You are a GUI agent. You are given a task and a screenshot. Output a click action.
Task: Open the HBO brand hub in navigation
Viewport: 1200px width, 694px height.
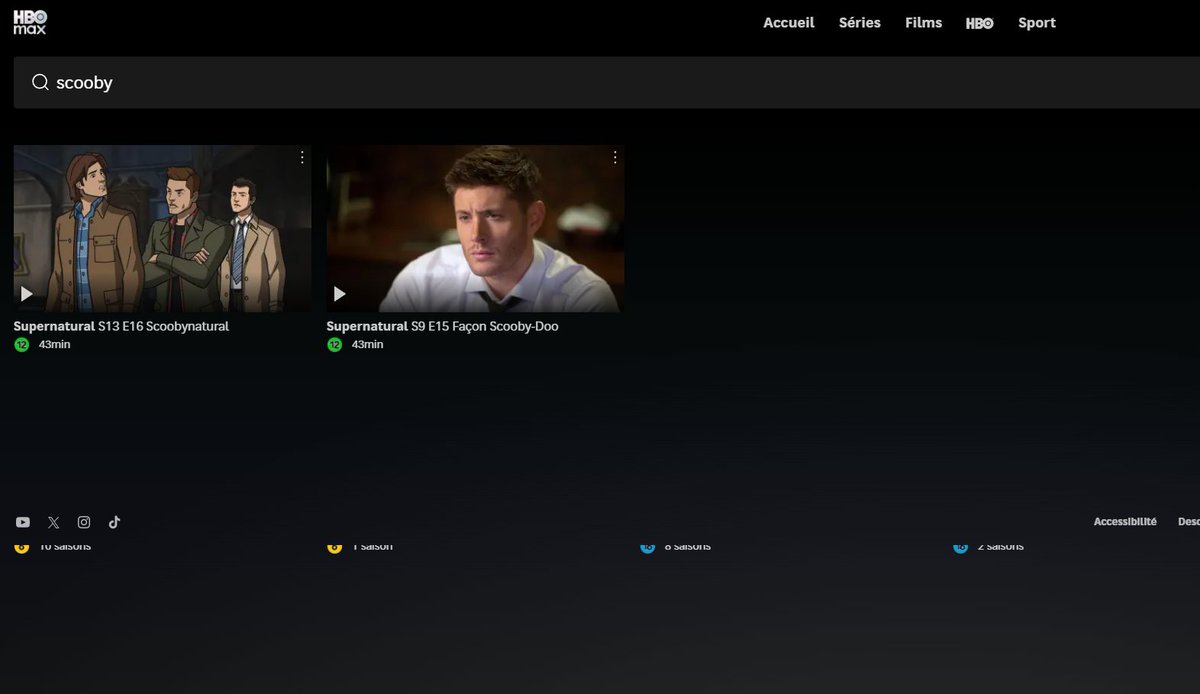980,23
